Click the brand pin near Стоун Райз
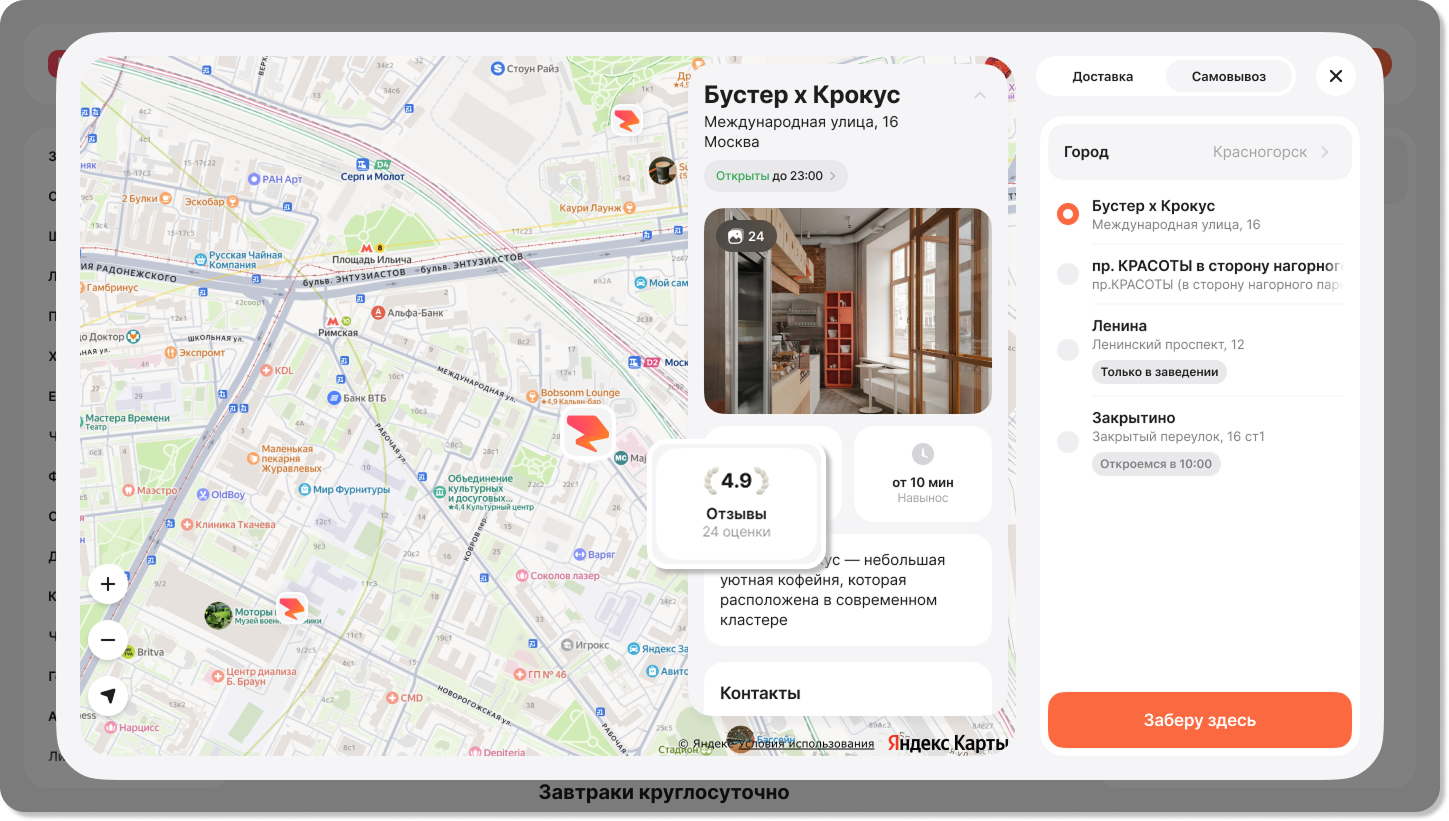Image resolution: width=1449 pixels, height=821 pixels. (627, 120)
